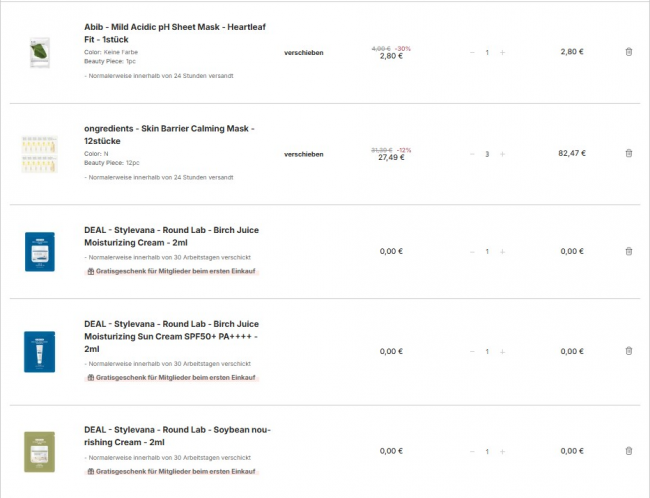This screenshot has width=650, height=498.
Task: Decrease ongredients Calming Mask quantity
Action: 472,153
